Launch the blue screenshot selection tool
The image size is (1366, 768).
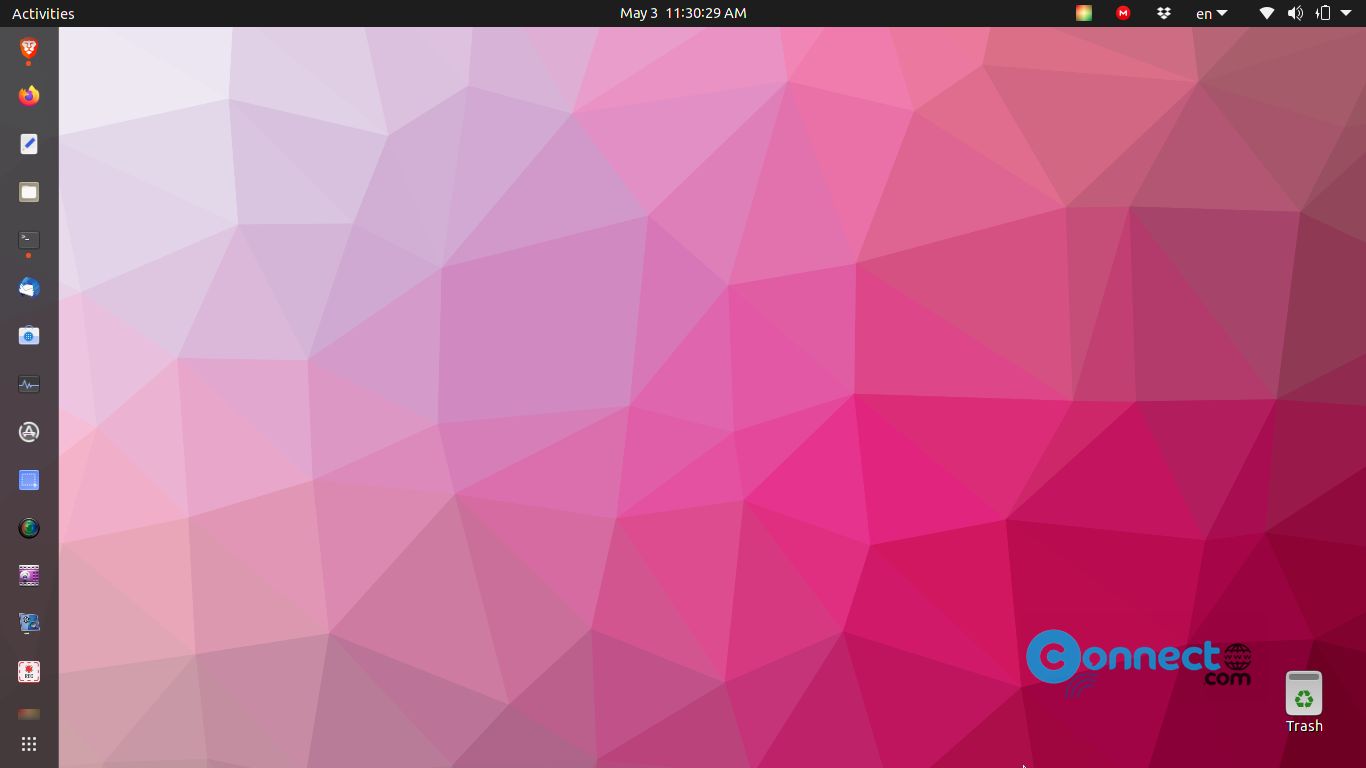click(x=29, y=480)
